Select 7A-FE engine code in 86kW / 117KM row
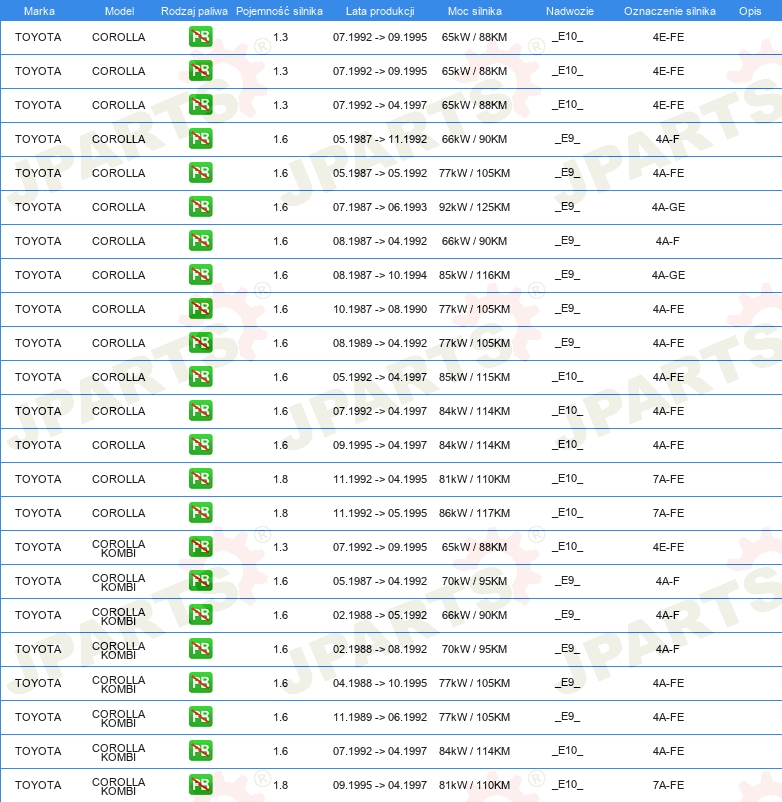The height and width of the screenshot is (802, 782). click(x=668, y=513)
